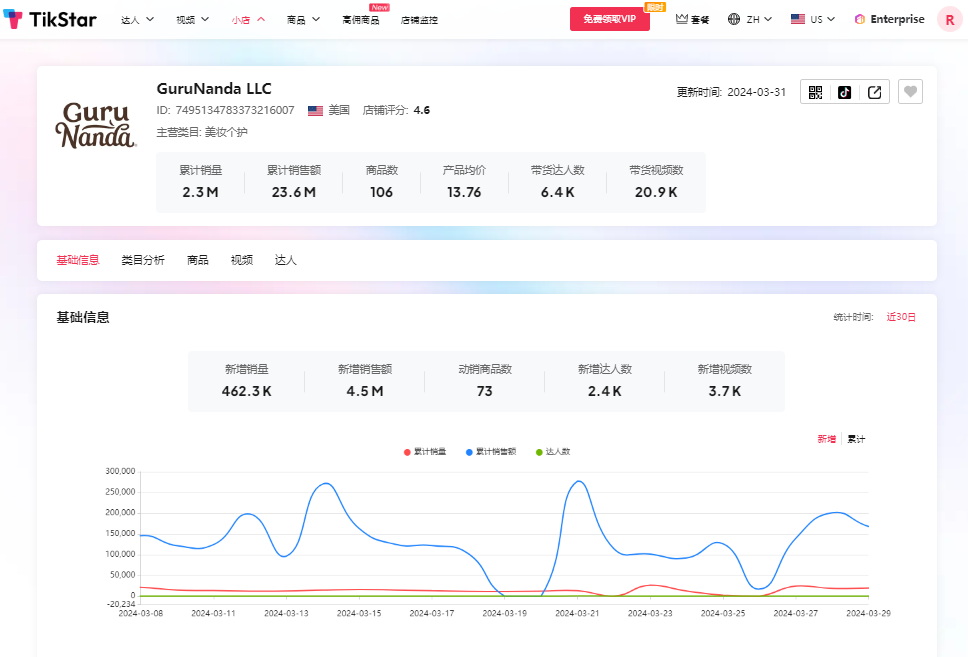
Task: Collapse the 小店 dropdown menu
Action: click(248, 20)
